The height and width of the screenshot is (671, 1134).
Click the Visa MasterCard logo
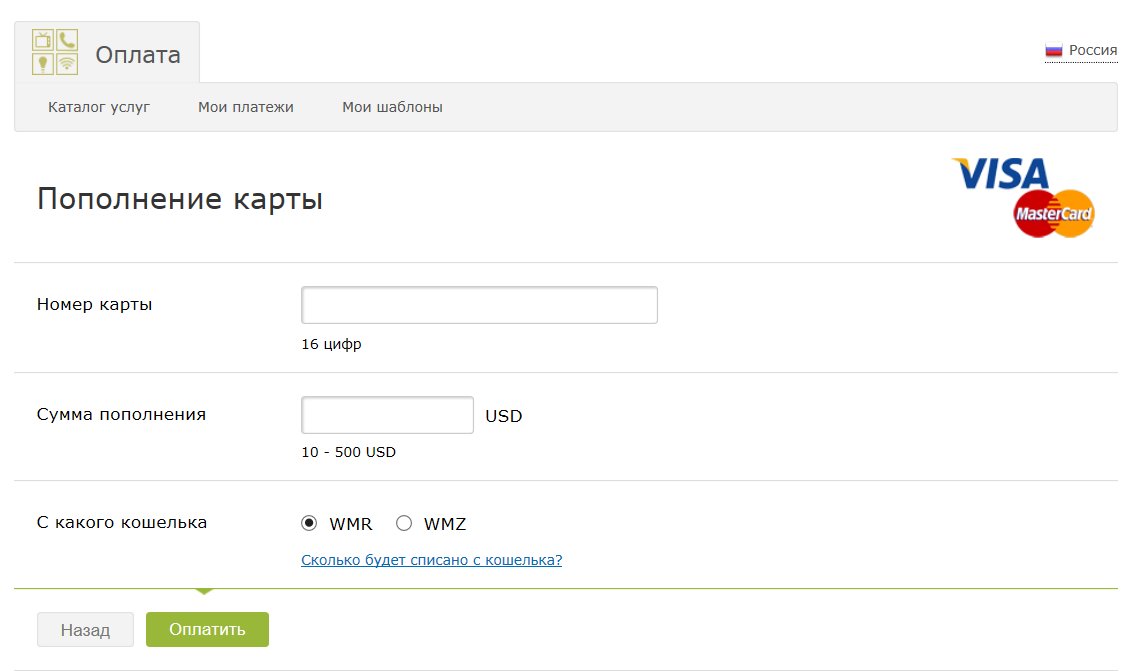click(1023, 197)
